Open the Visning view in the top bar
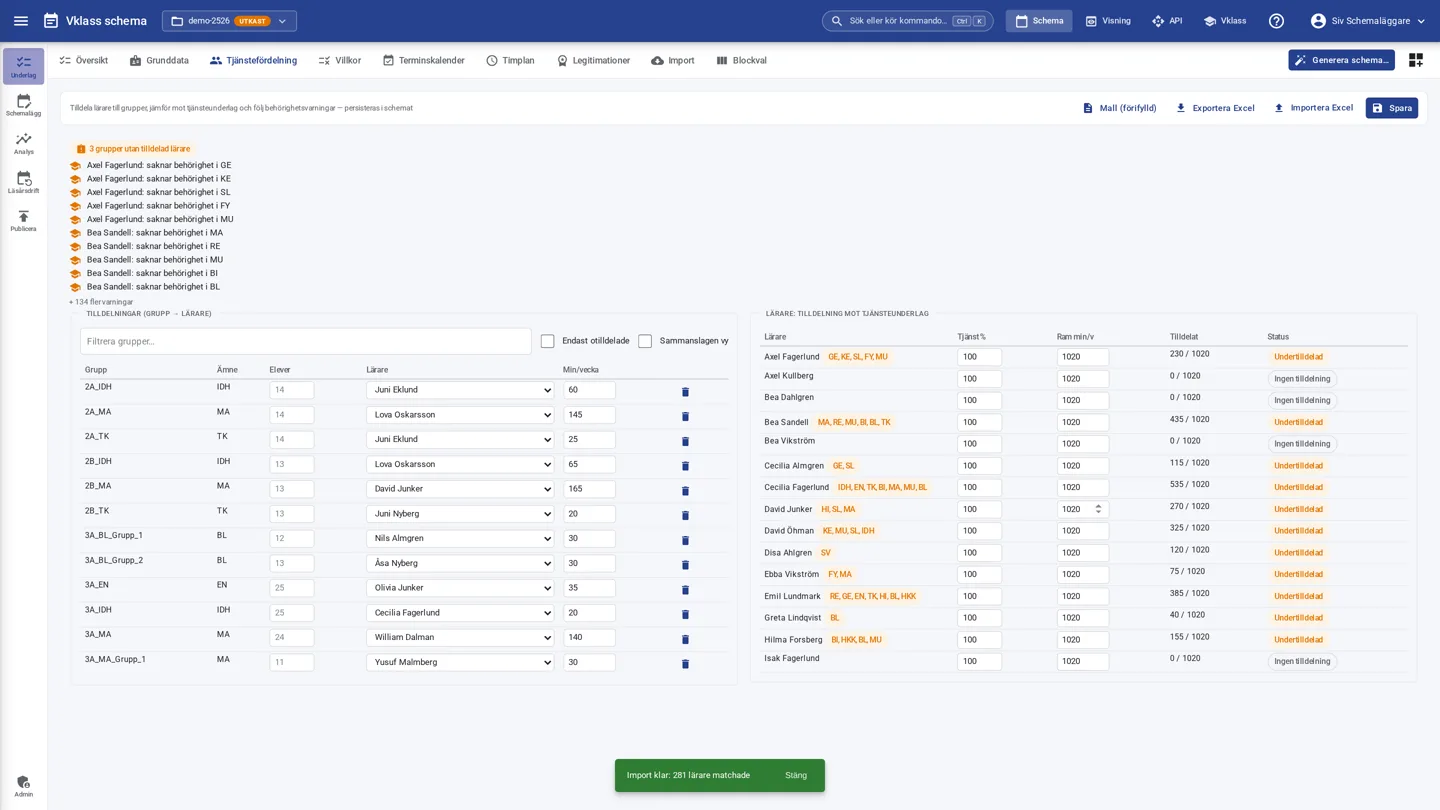Image resolution: width=1440 pixels, height=810 pixels. click(1108, 21)
